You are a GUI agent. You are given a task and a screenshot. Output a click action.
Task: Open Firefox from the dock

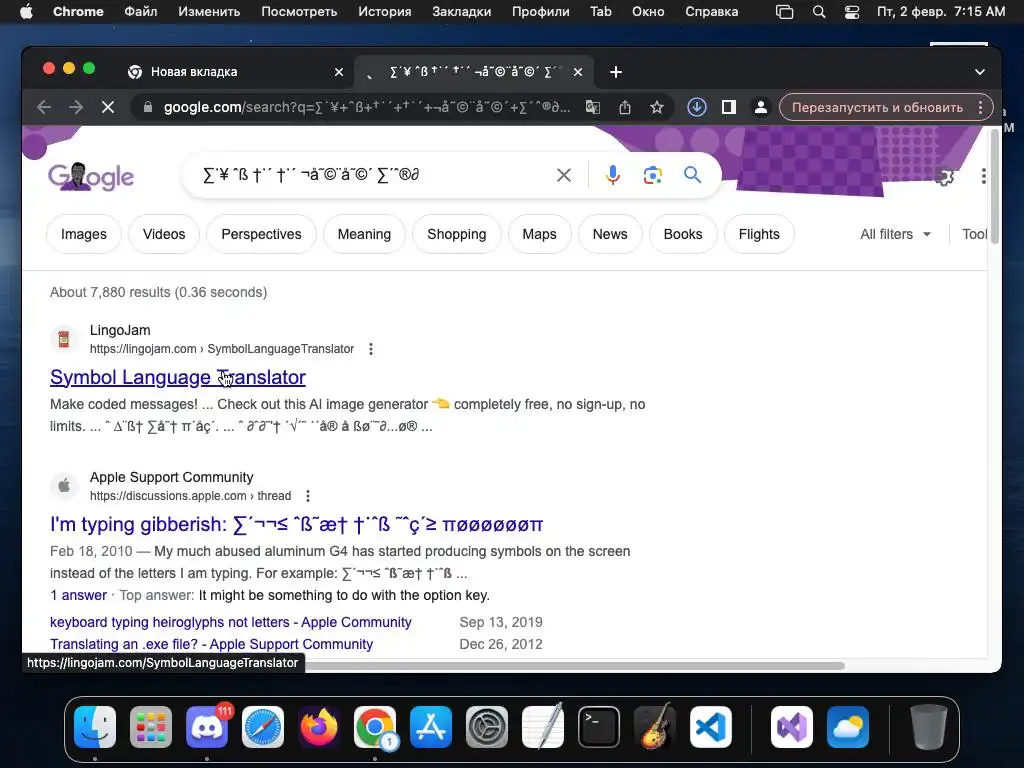(319, 727)
